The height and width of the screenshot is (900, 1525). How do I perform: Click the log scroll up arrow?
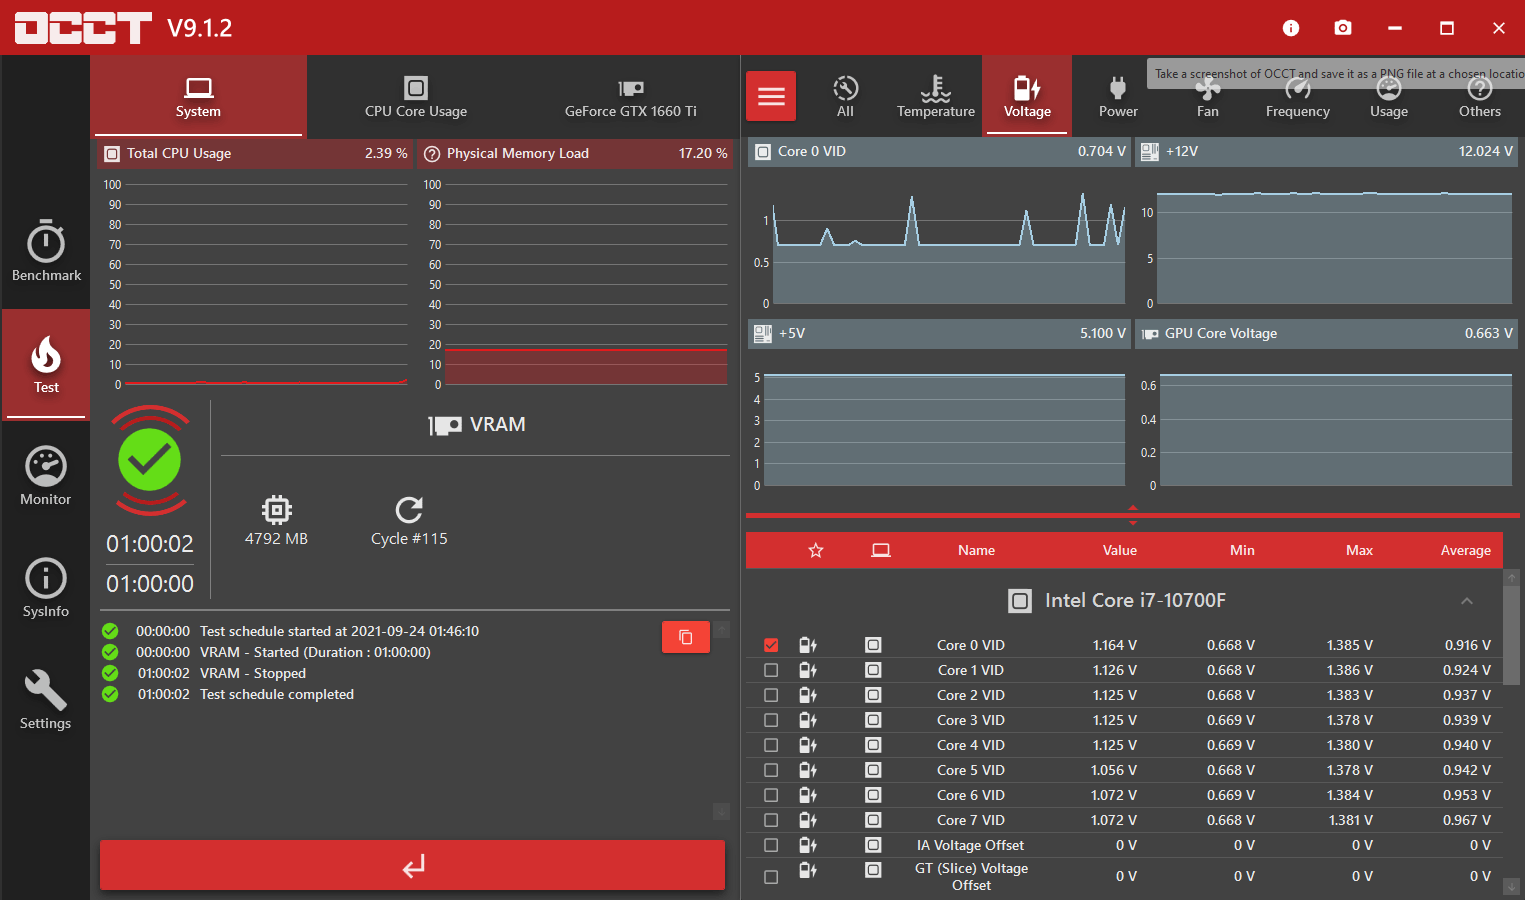point(721,629)
